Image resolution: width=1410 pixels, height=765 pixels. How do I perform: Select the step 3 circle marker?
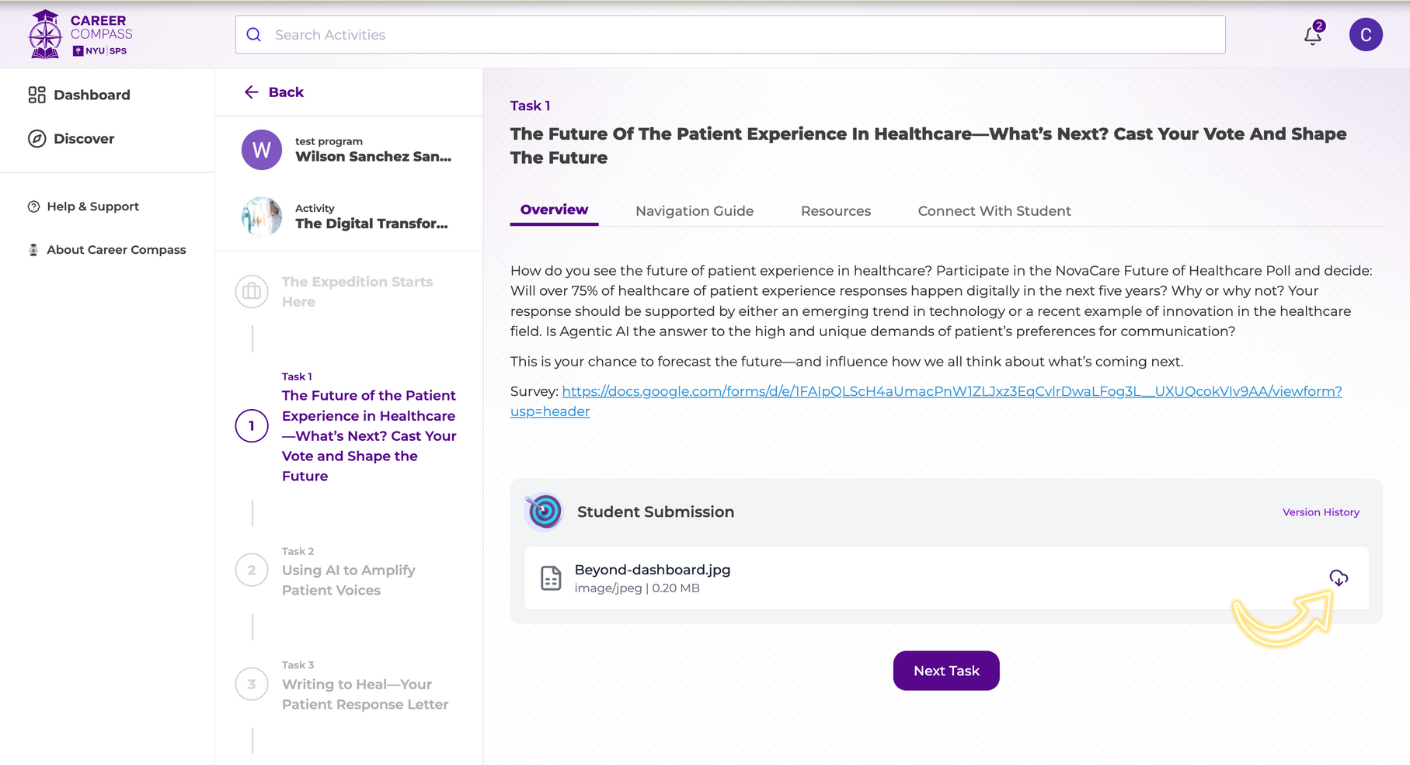click(x=252, y=684)
